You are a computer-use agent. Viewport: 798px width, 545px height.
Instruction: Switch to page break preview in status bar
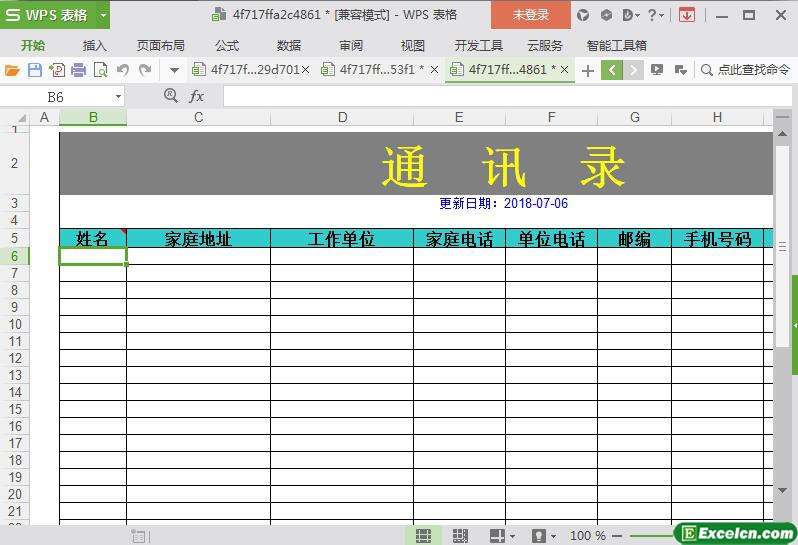460,535
